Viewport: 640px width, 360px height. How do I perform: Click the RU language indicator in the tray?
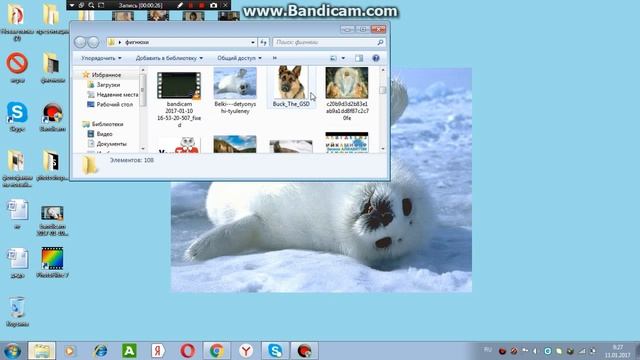point(487,350)
